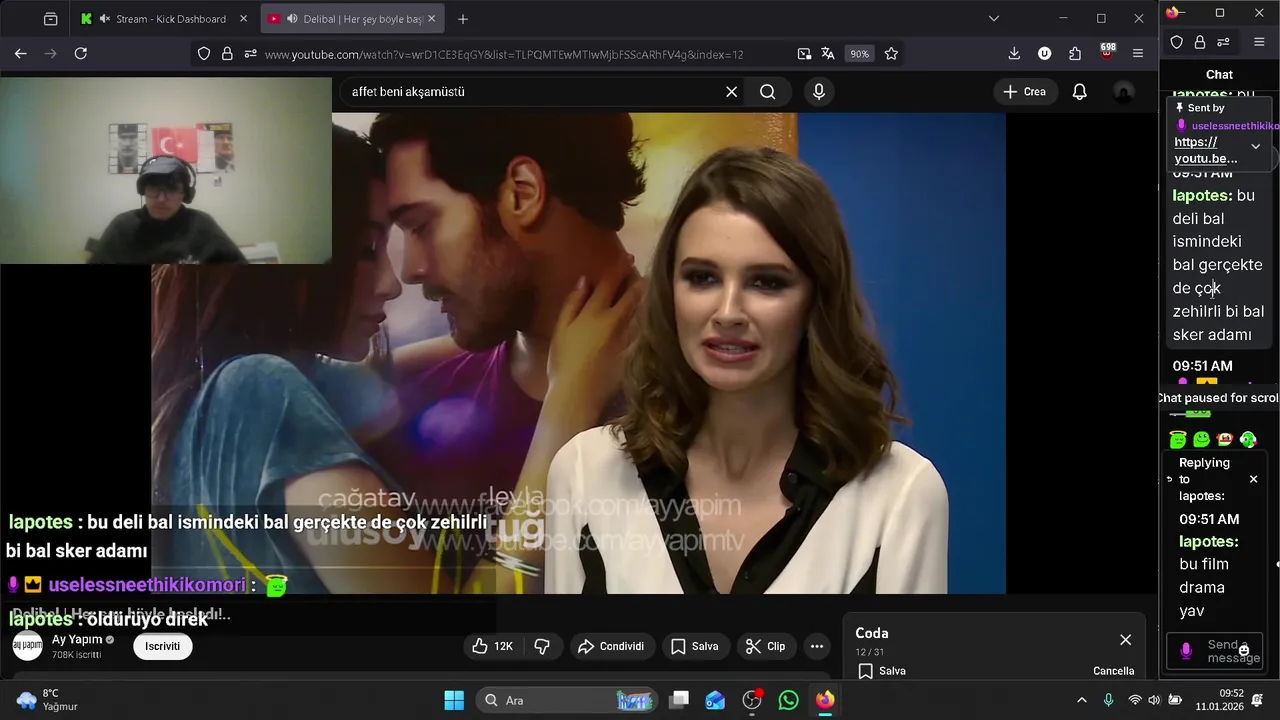Open the YouTube account avatar menu
1280x720 pixels.
click(x=1123, y=92)
